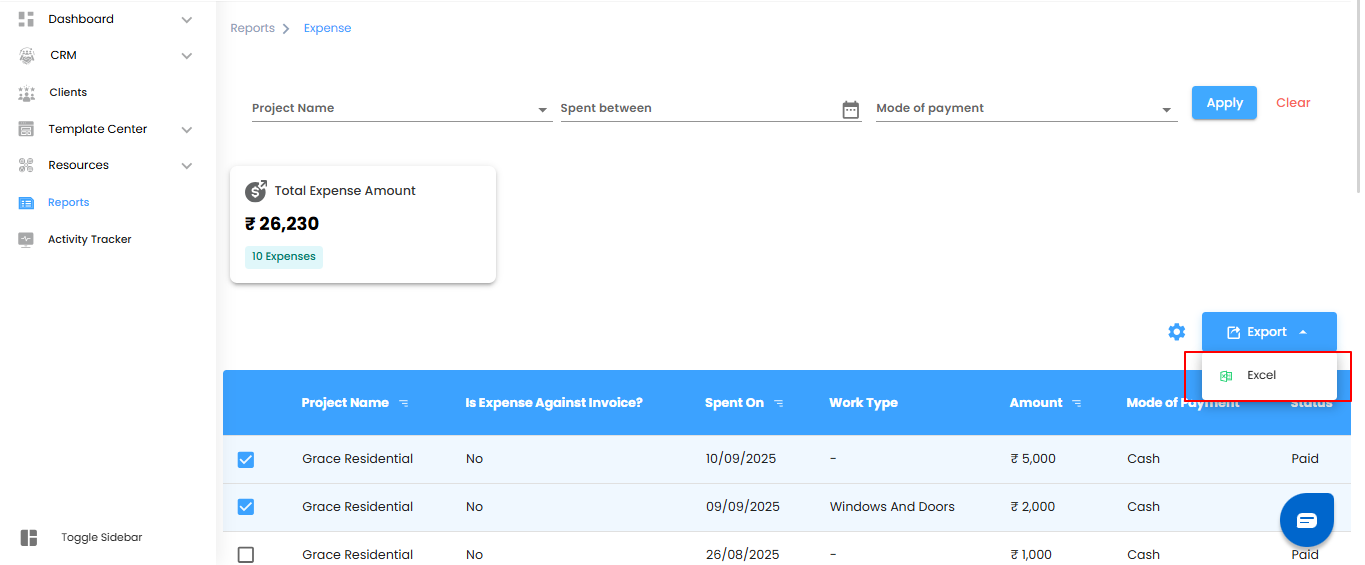Click the Clients icon in sidebar
This screenshot has height=565, width=1365.
pos(27,93)
